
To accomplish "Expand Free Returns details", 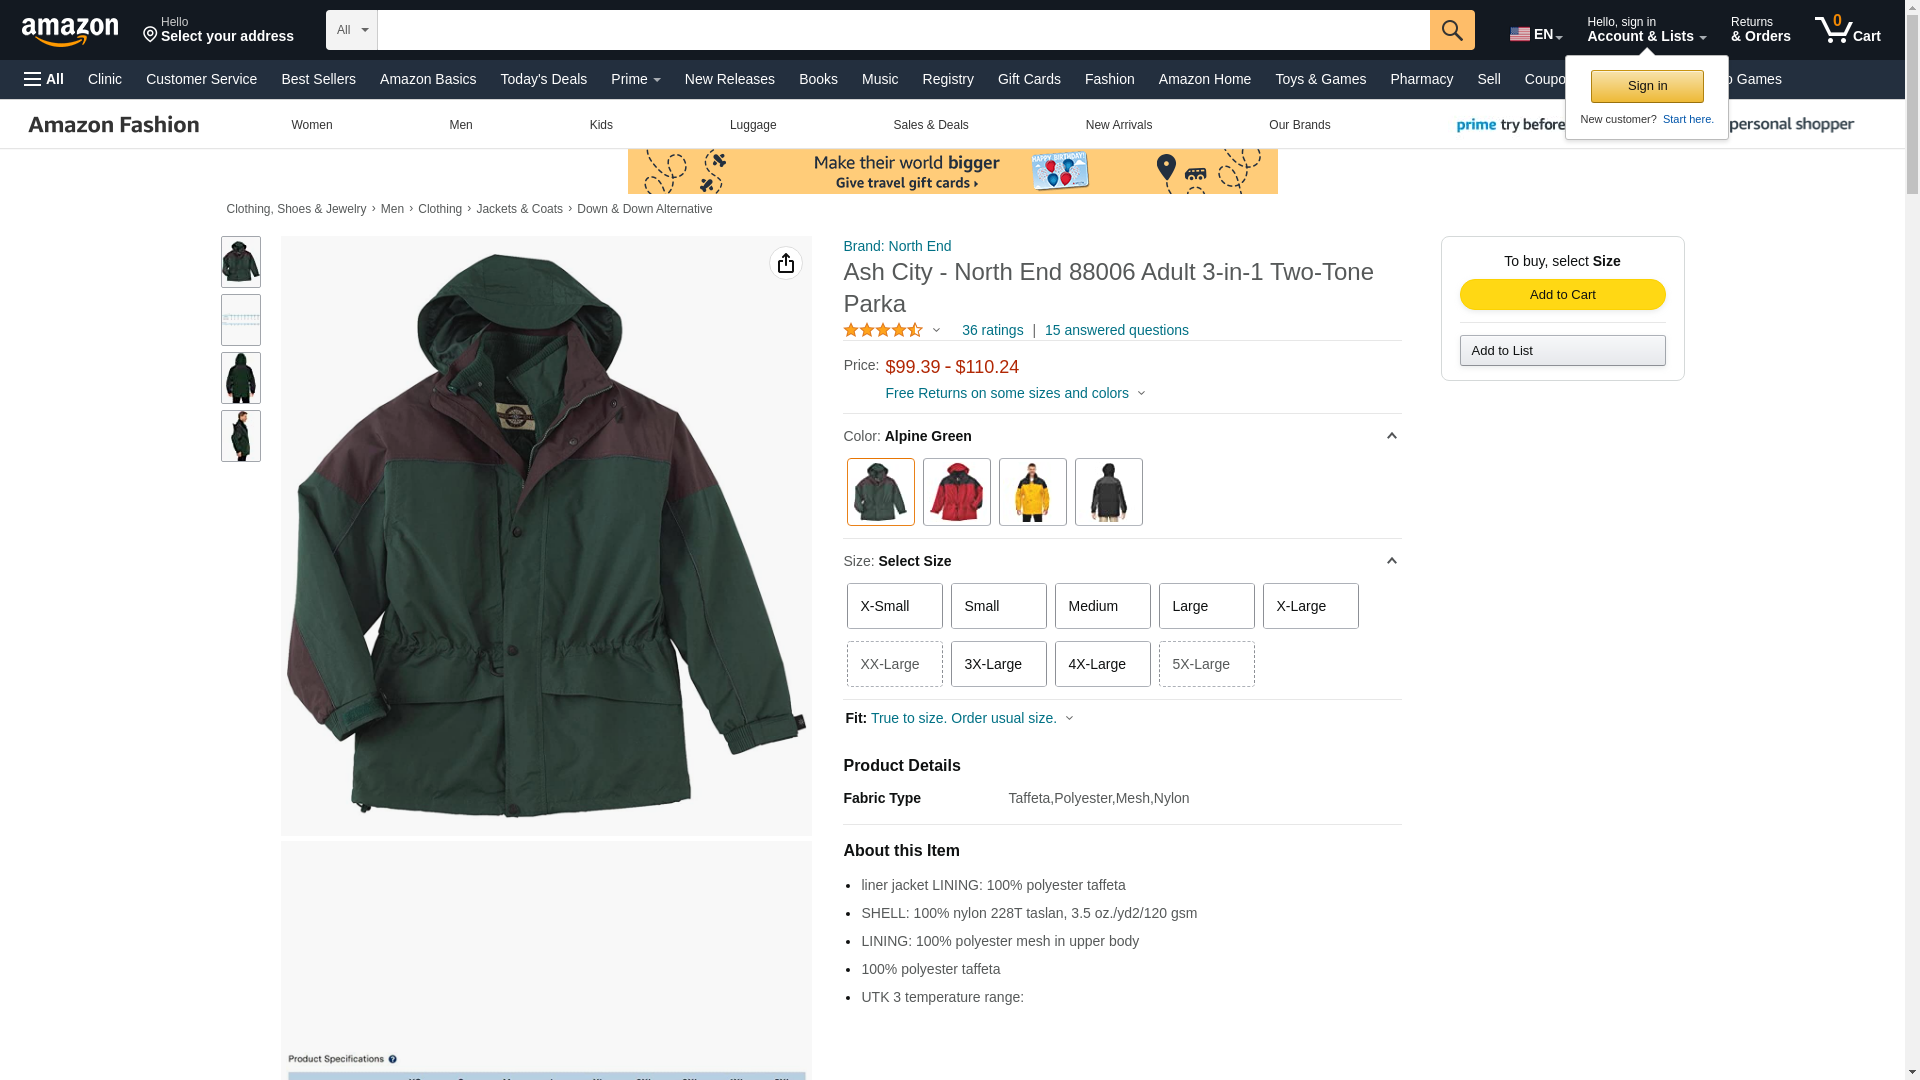I will click(1014, 393).
